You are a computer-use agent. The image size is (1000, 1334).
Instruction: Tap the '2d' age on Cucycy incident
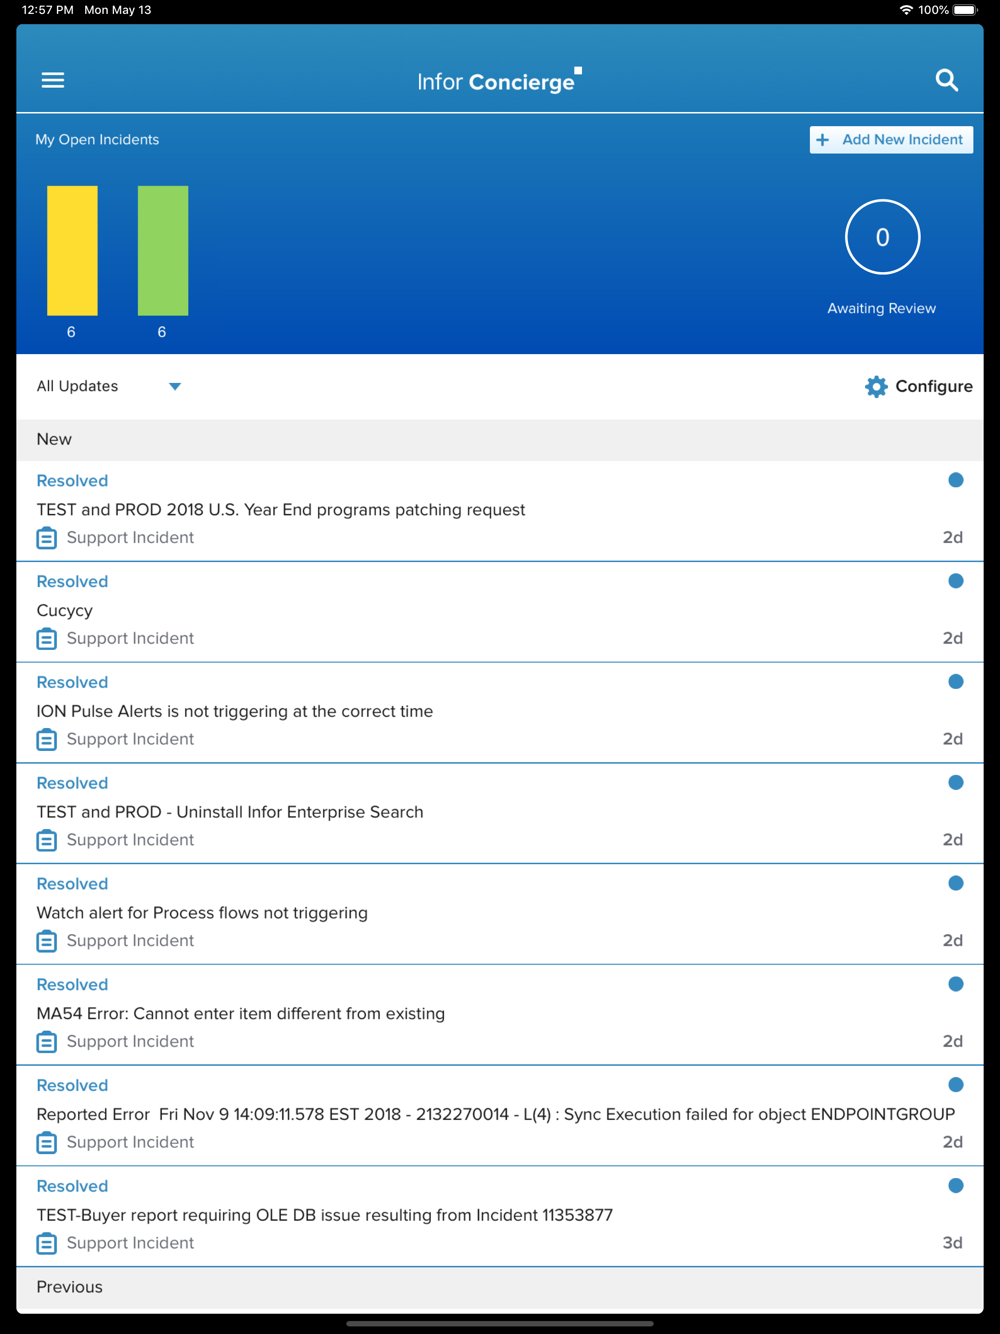coord(953,639)
